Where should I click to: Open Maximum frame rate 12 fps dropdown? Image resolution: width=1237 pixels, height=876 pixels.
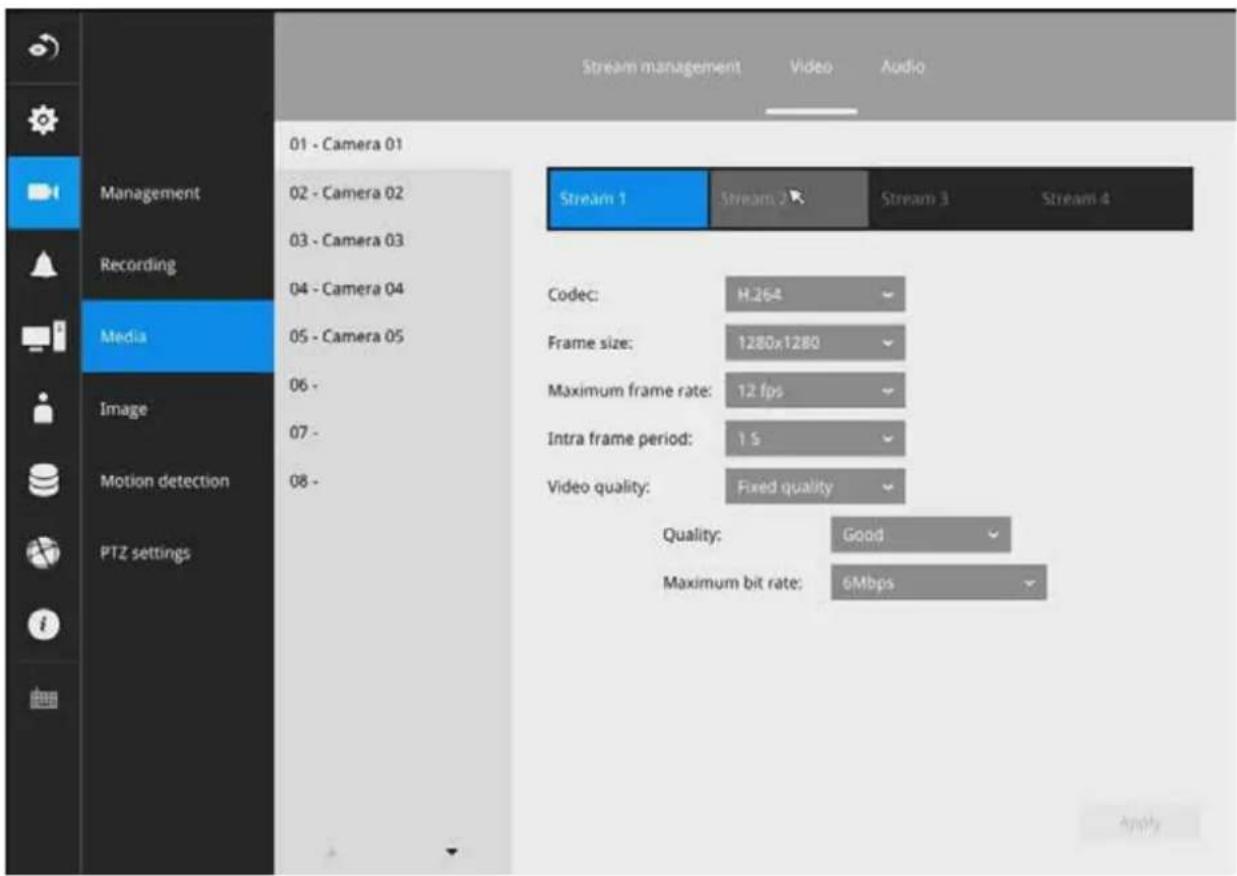tap(815, 391)
